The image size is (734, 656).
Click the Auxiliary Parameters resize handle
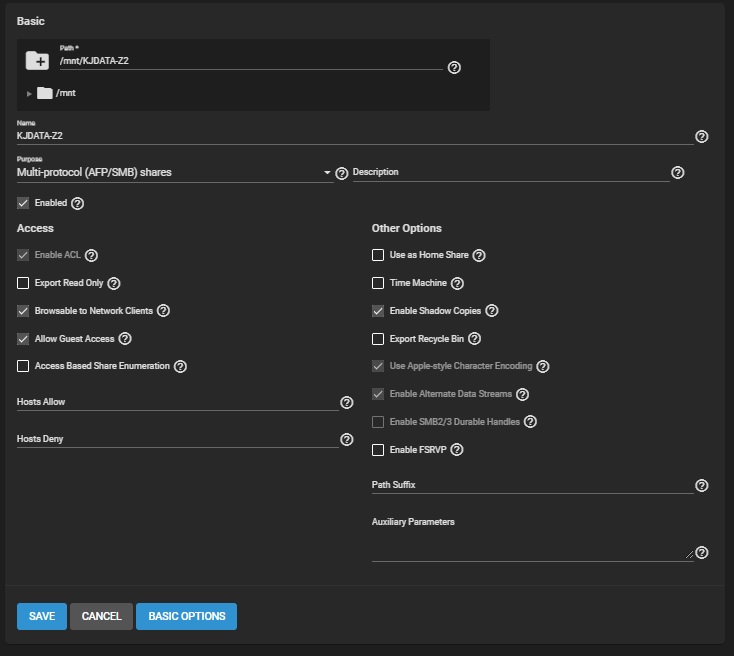coord(689,554)
